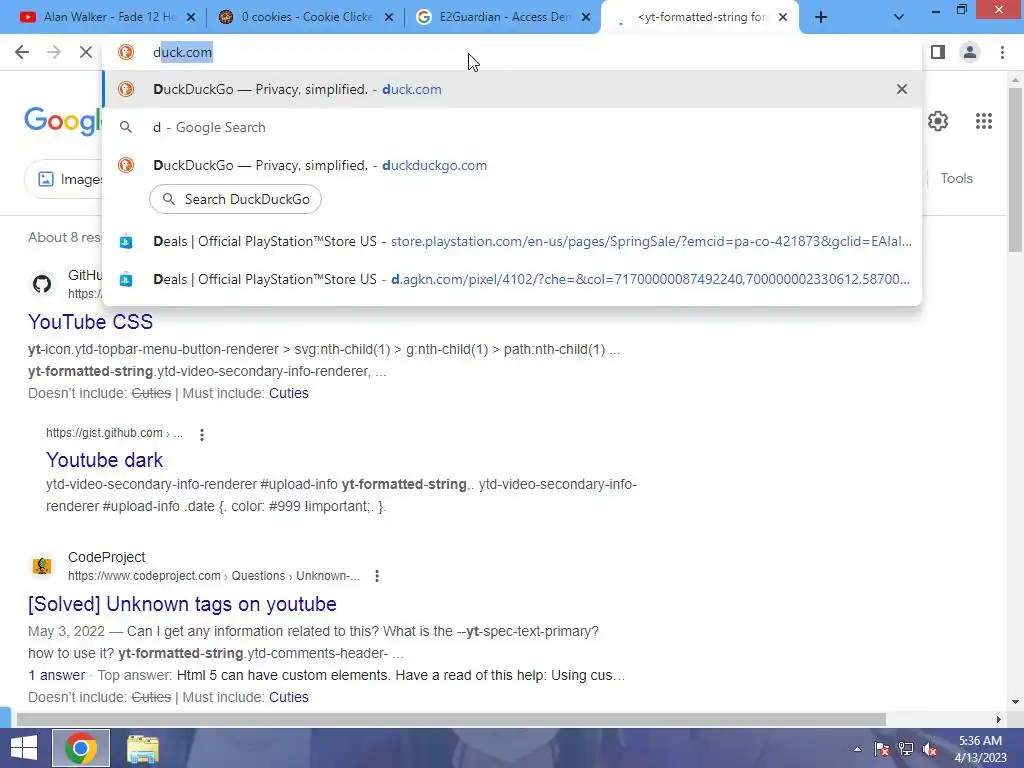
Task: Open Action Center flag icon
Action: (882, 749)
